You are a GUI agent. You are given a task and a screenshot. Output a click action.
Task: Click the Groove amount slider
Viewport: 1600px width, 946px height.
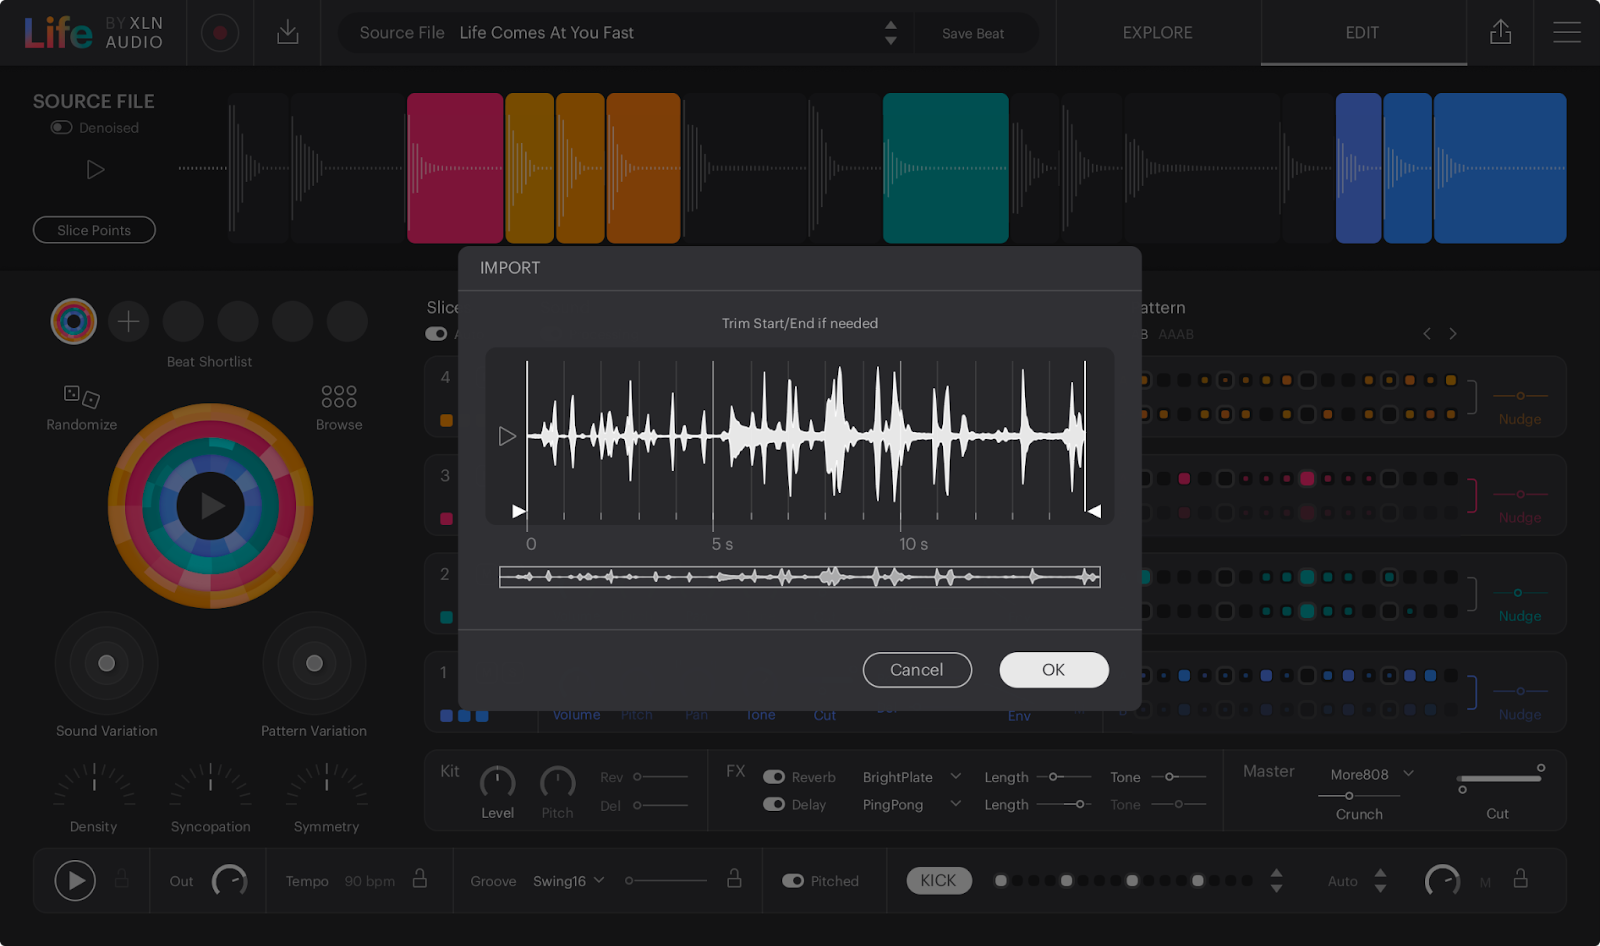pos(667,881)
